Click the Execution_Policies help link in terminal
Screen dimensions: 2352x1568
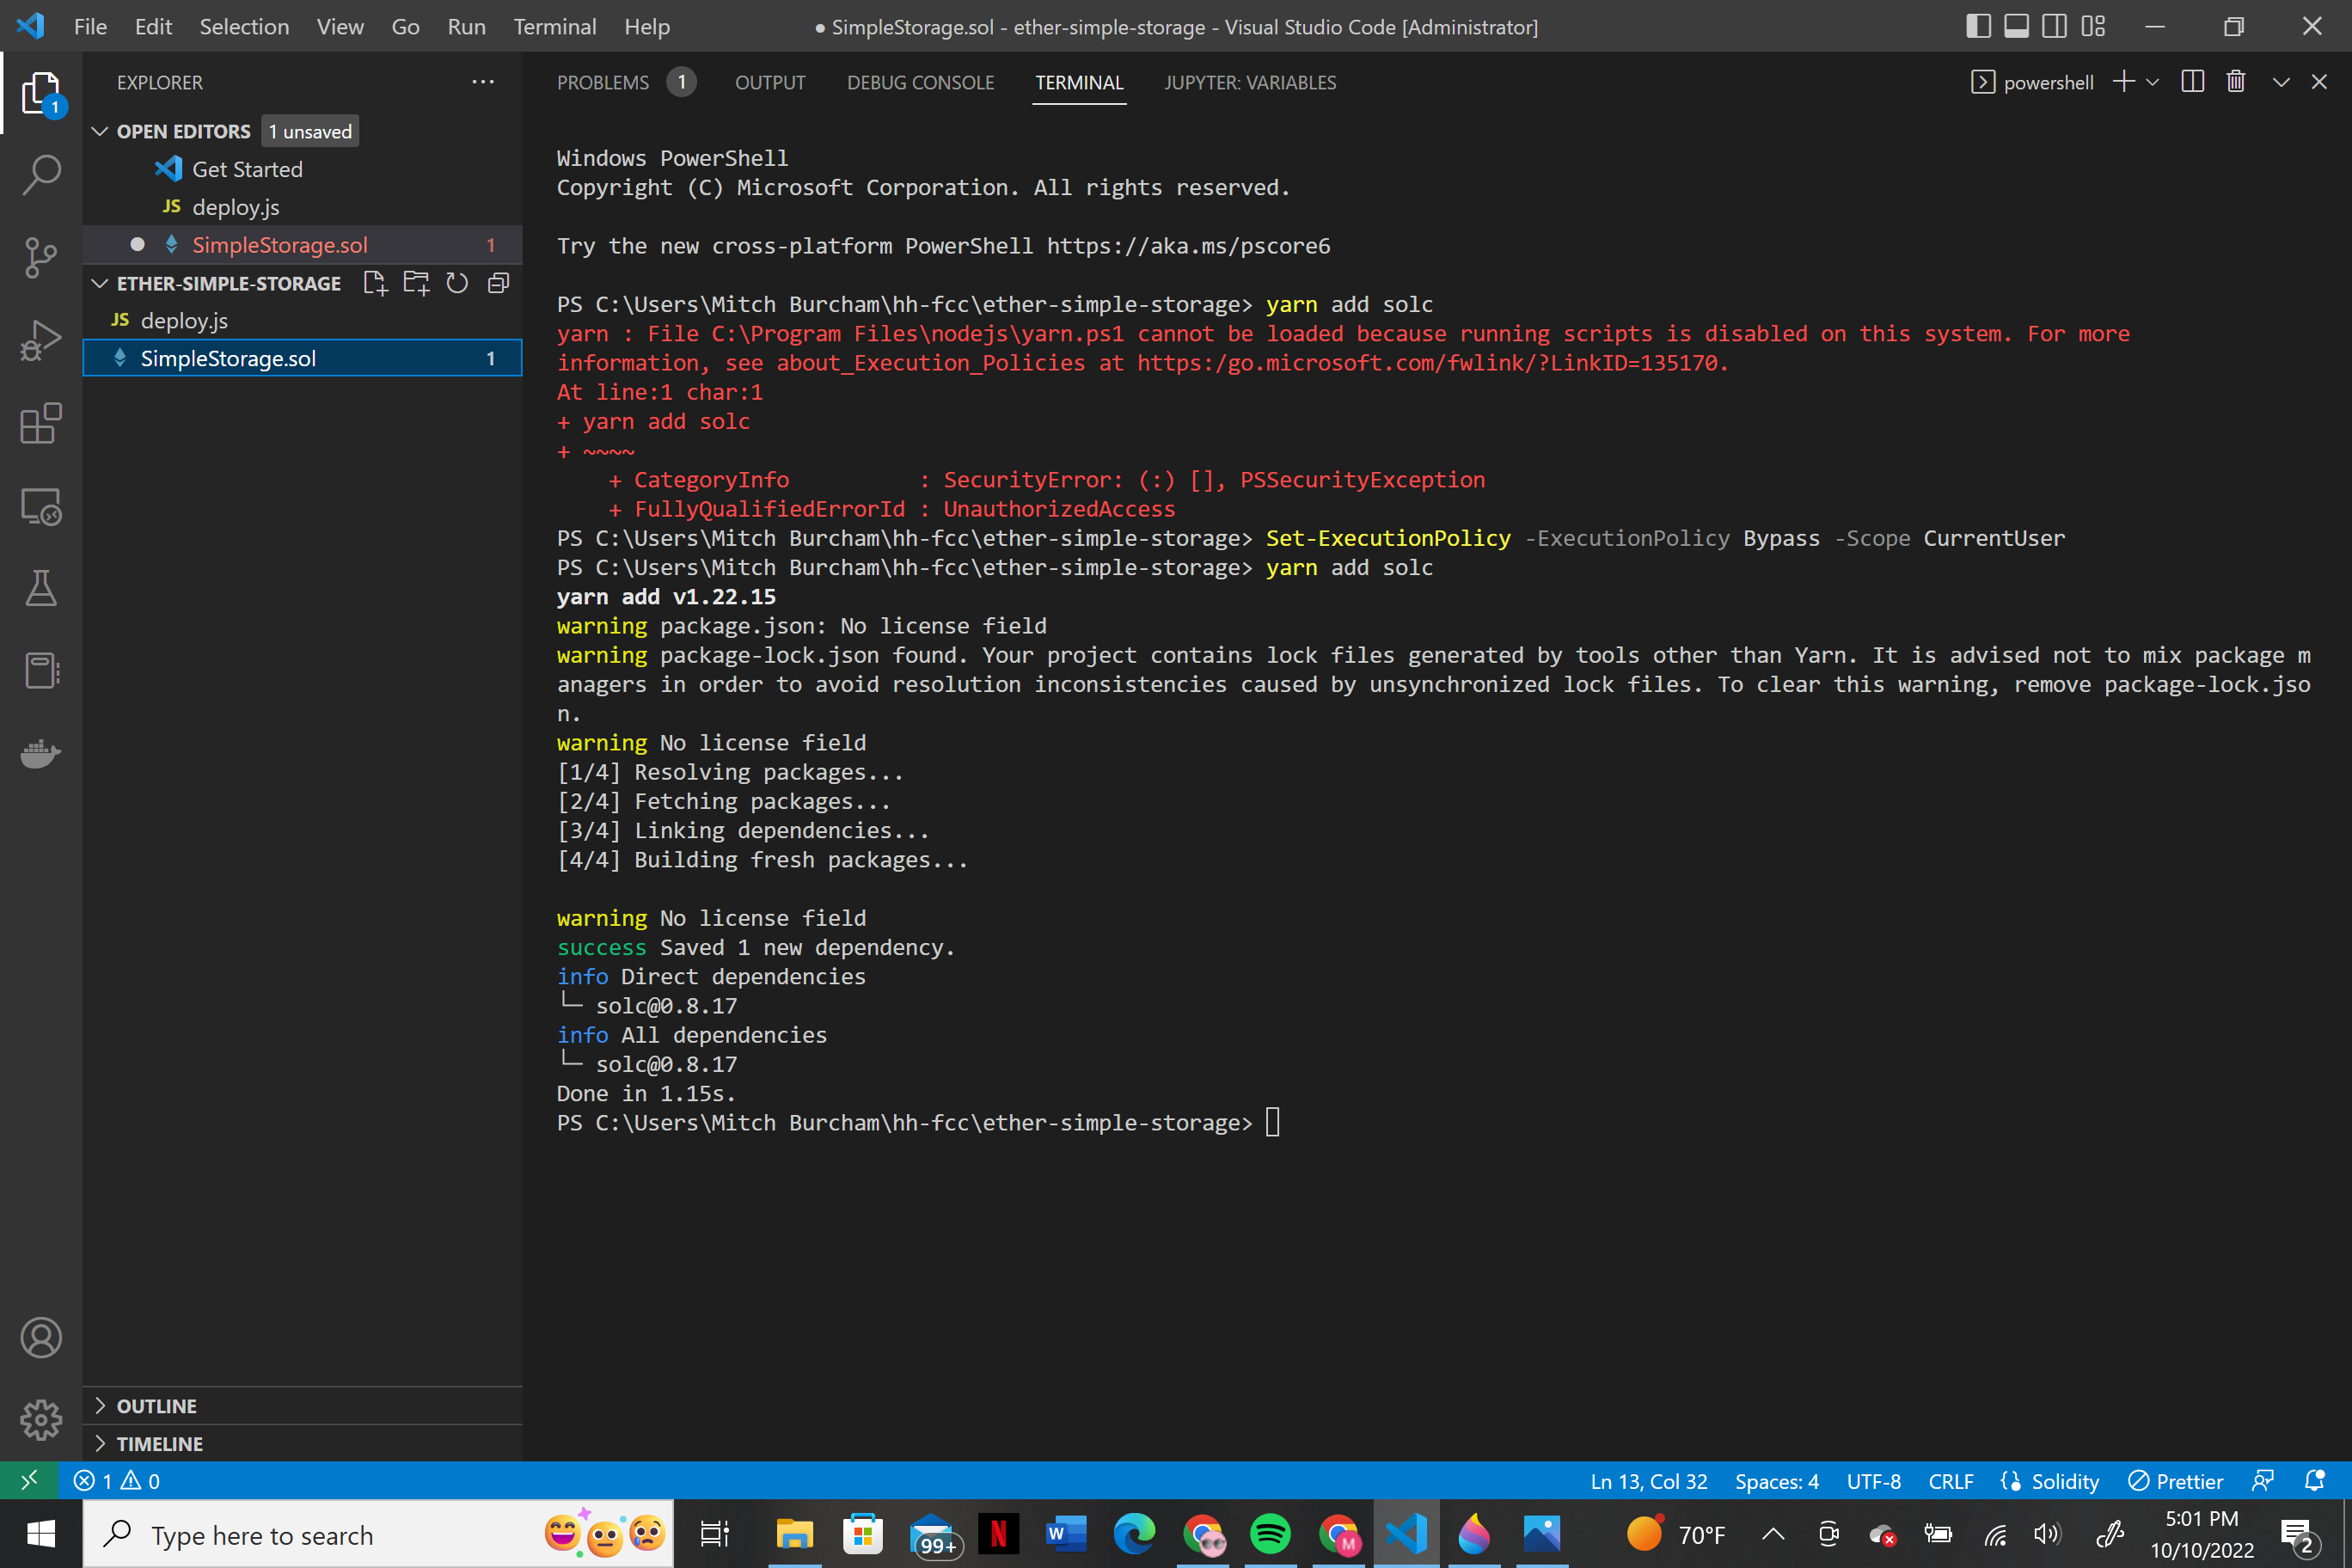[x=1430, y=362]
